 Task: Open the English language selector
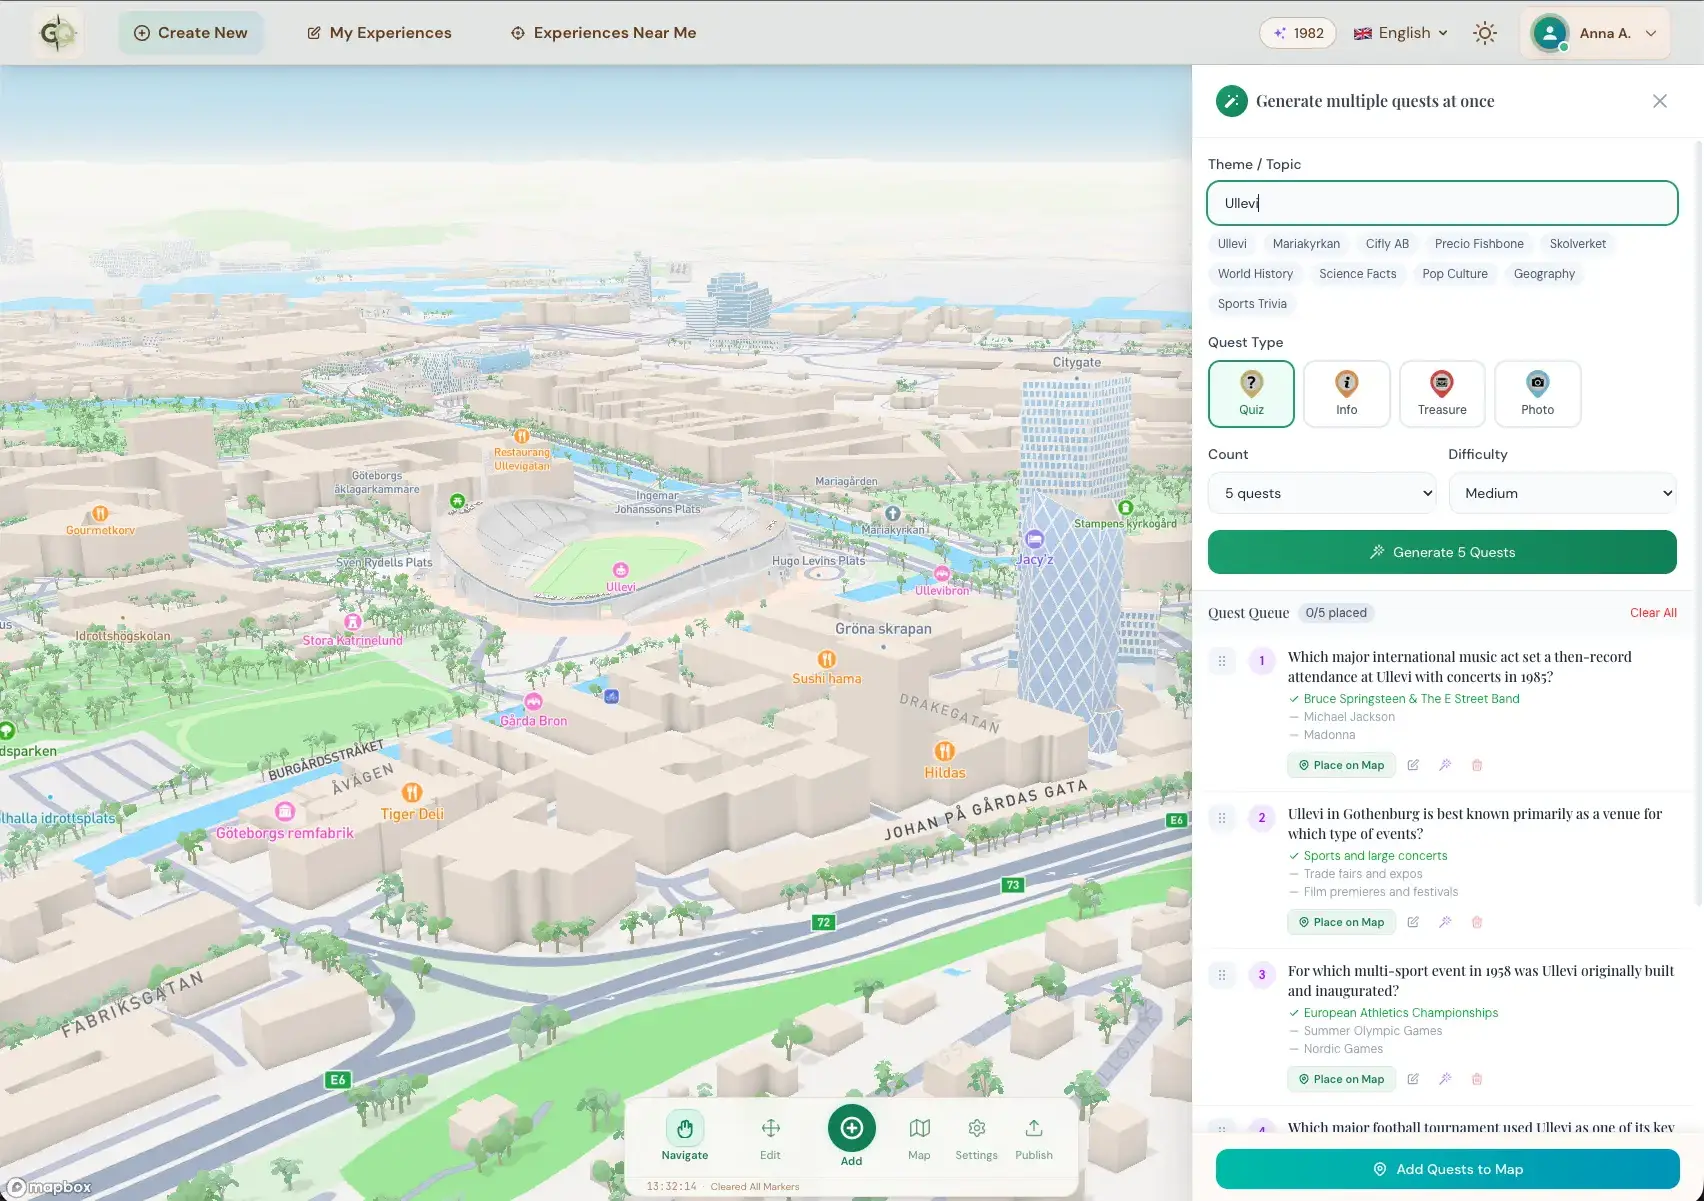click(1401, 33)
